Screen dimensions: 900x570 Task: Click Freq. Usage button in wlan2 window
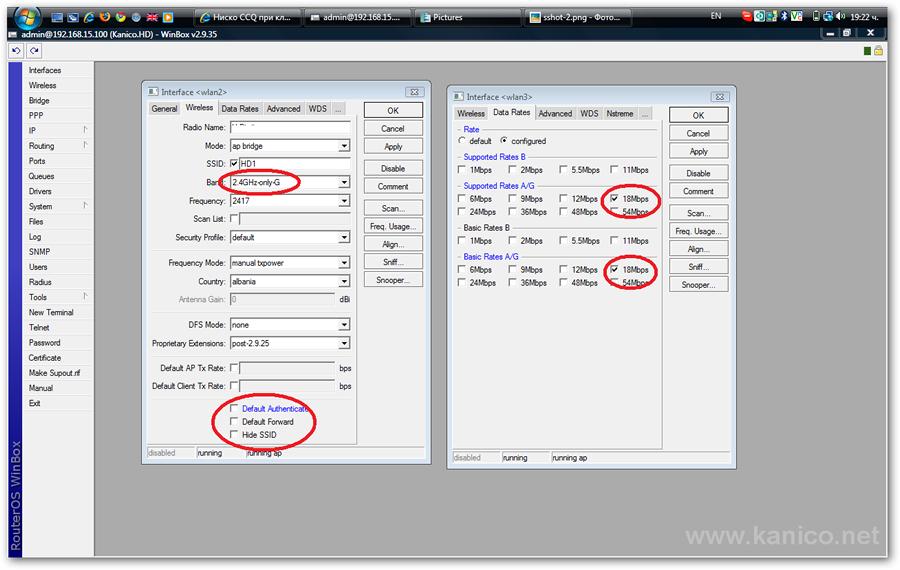tap(393, 226)
